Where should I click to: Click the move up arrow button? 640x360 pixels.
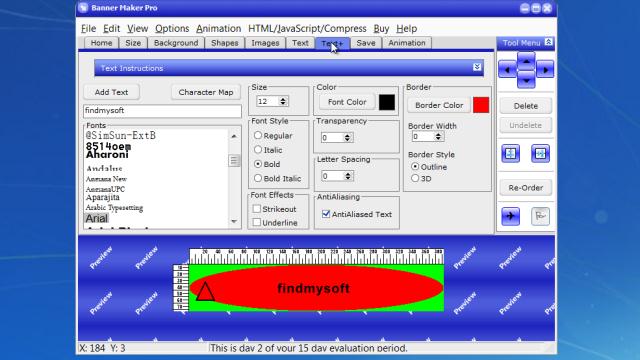click(x=526, y=61)
